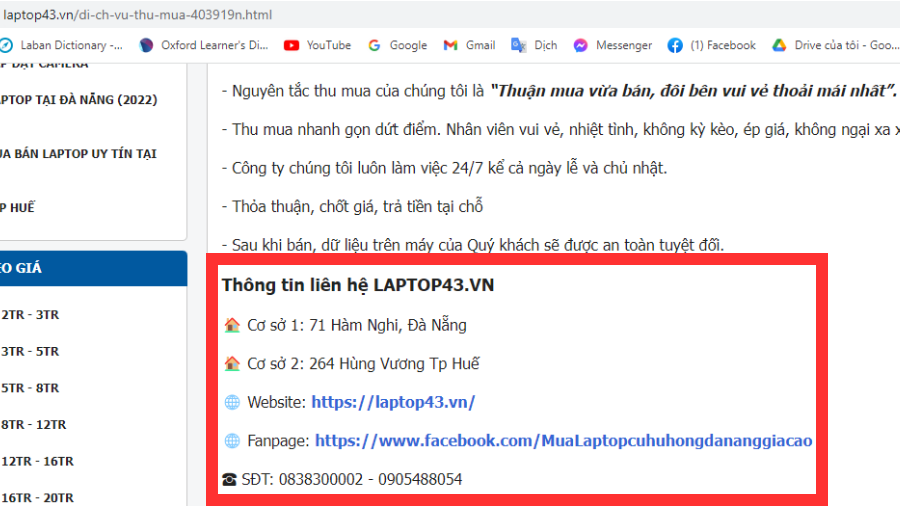The height and width of the screenshot is (506, 900).
Task: Open sidebar article BÁN LAPTOP UY TÍN TẠI
Action: click(x=78, y=154)
